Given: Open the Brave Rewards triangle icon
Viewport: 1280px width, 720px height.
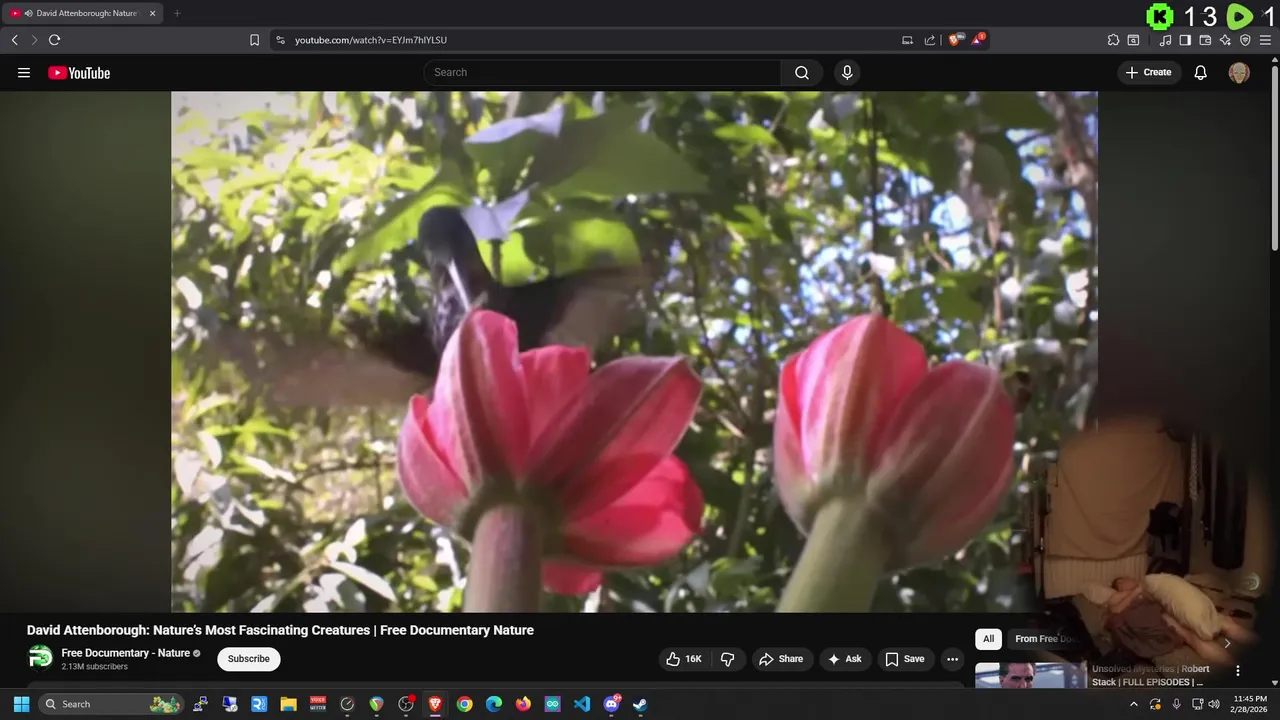Looking at the screenshot, I should tap(979, 39).
